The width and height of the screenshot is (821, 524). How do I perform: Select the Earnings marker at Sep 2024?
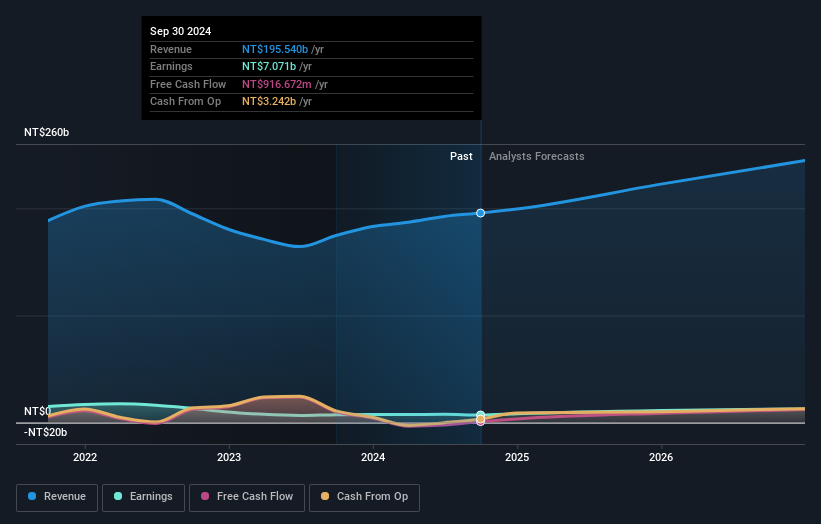click(x=481, y=415)
